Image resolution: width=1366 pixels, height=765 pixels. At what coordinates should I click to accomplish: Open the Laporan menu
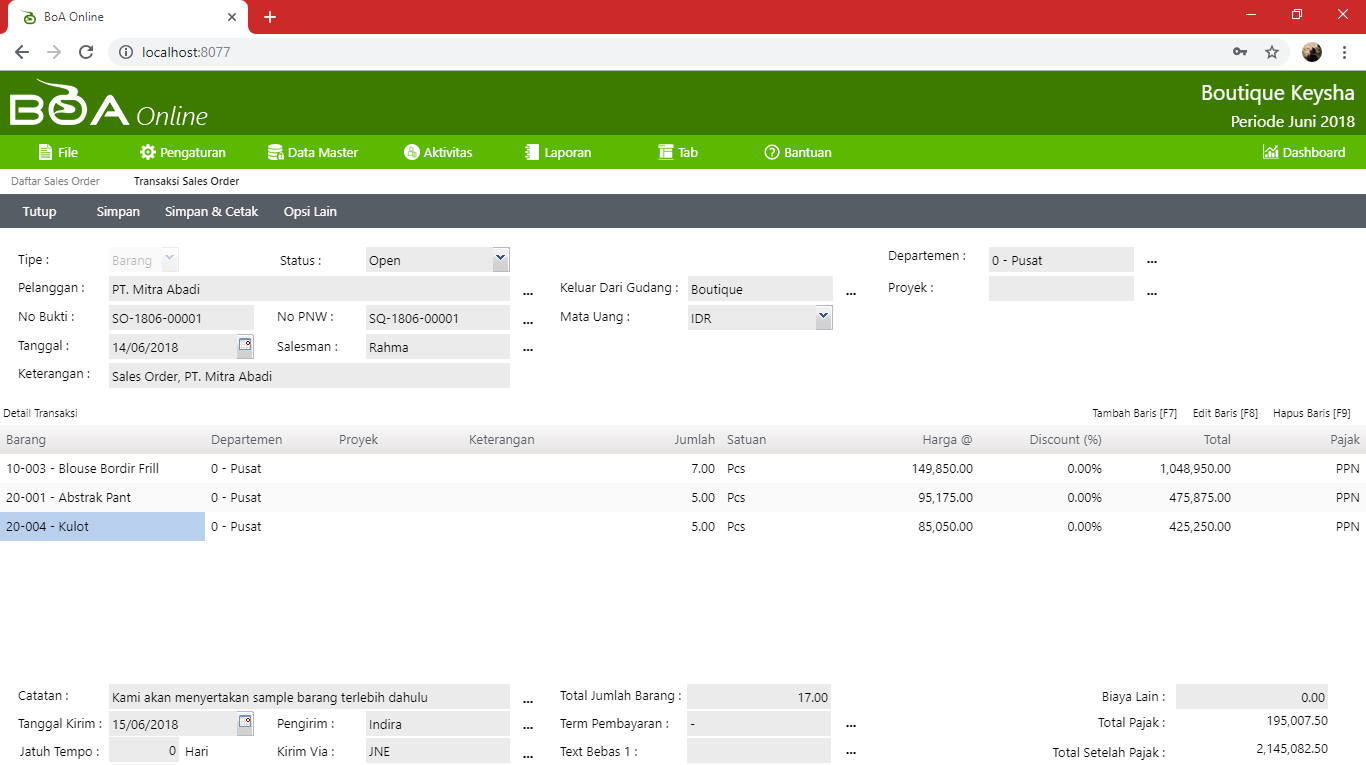pyautogui.click(x=558, y=152)
